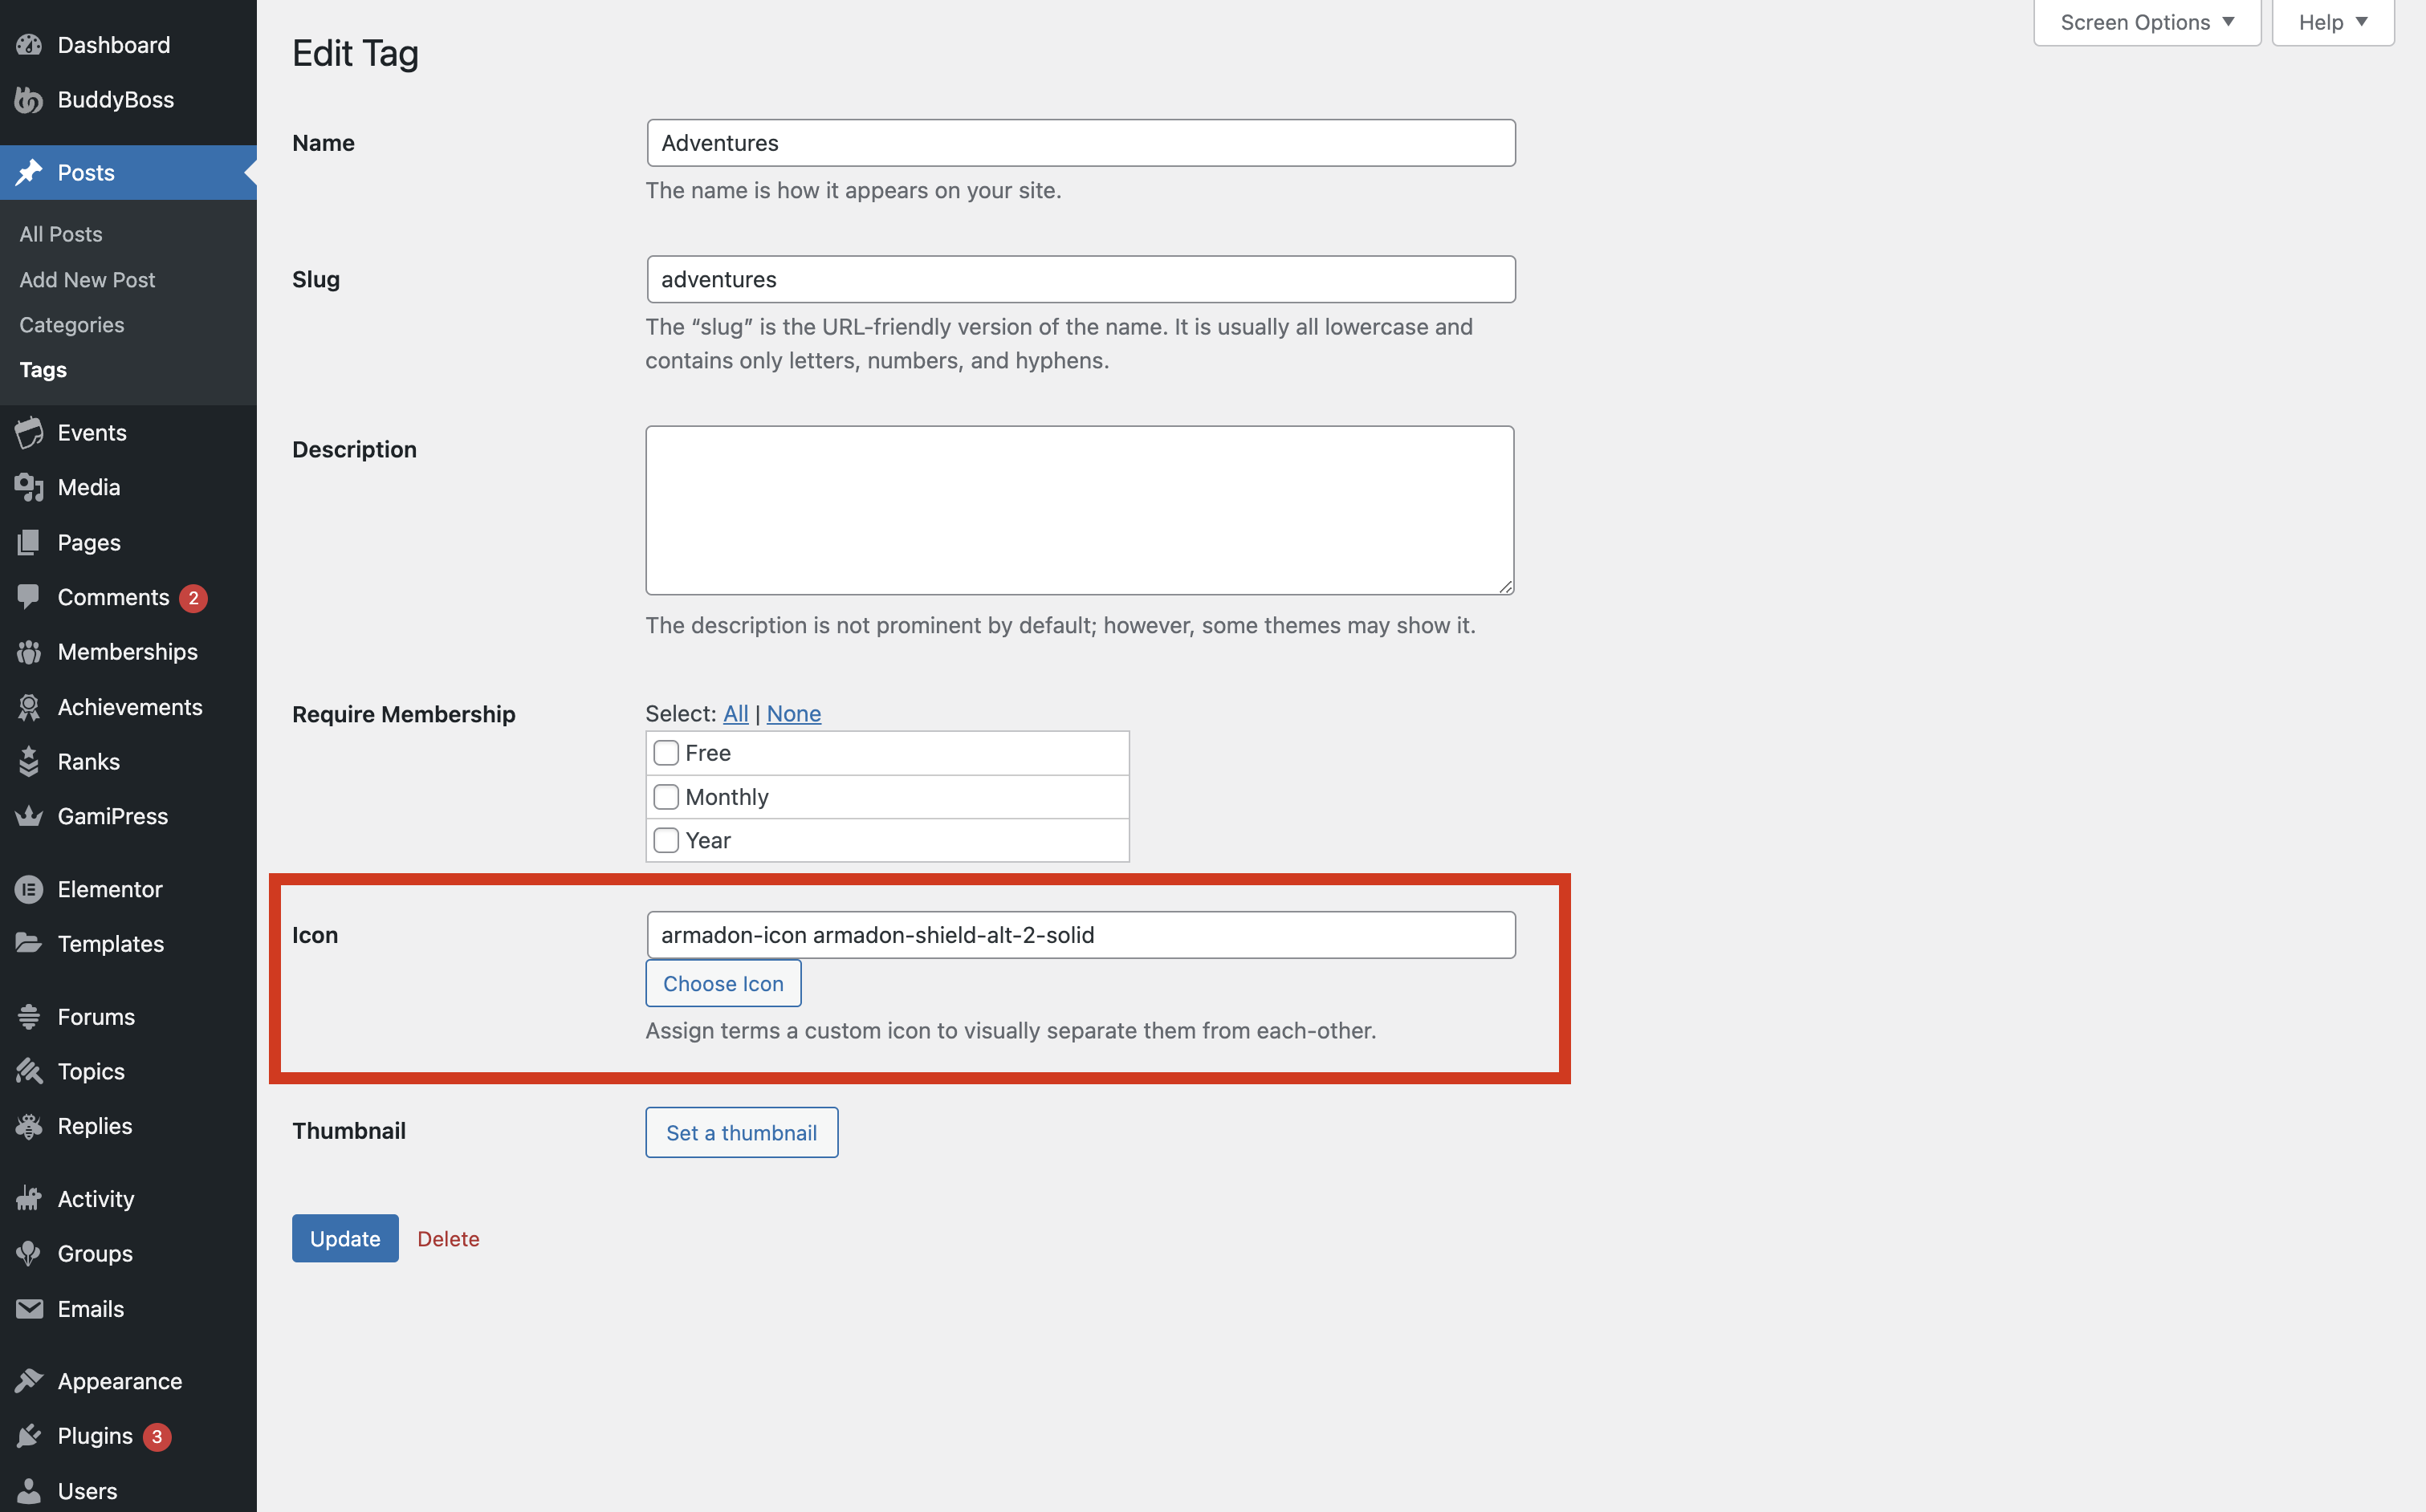This screenshot has width=2426, height=1512.
Task: Click the Users person icon
Action: click(29, 1491)
